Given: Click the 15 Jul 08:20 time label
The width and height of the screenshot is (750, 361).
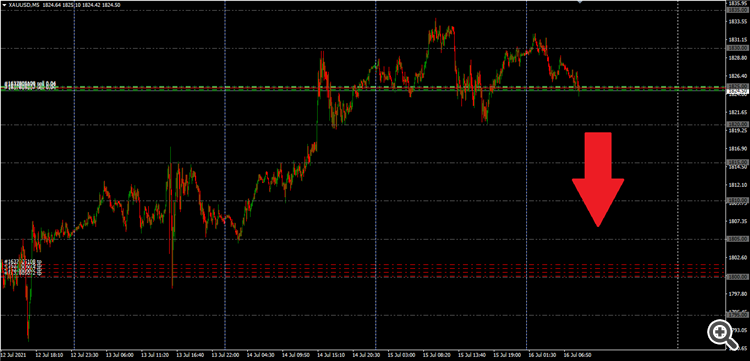Looking at the screenshot, I should point(436,356).
